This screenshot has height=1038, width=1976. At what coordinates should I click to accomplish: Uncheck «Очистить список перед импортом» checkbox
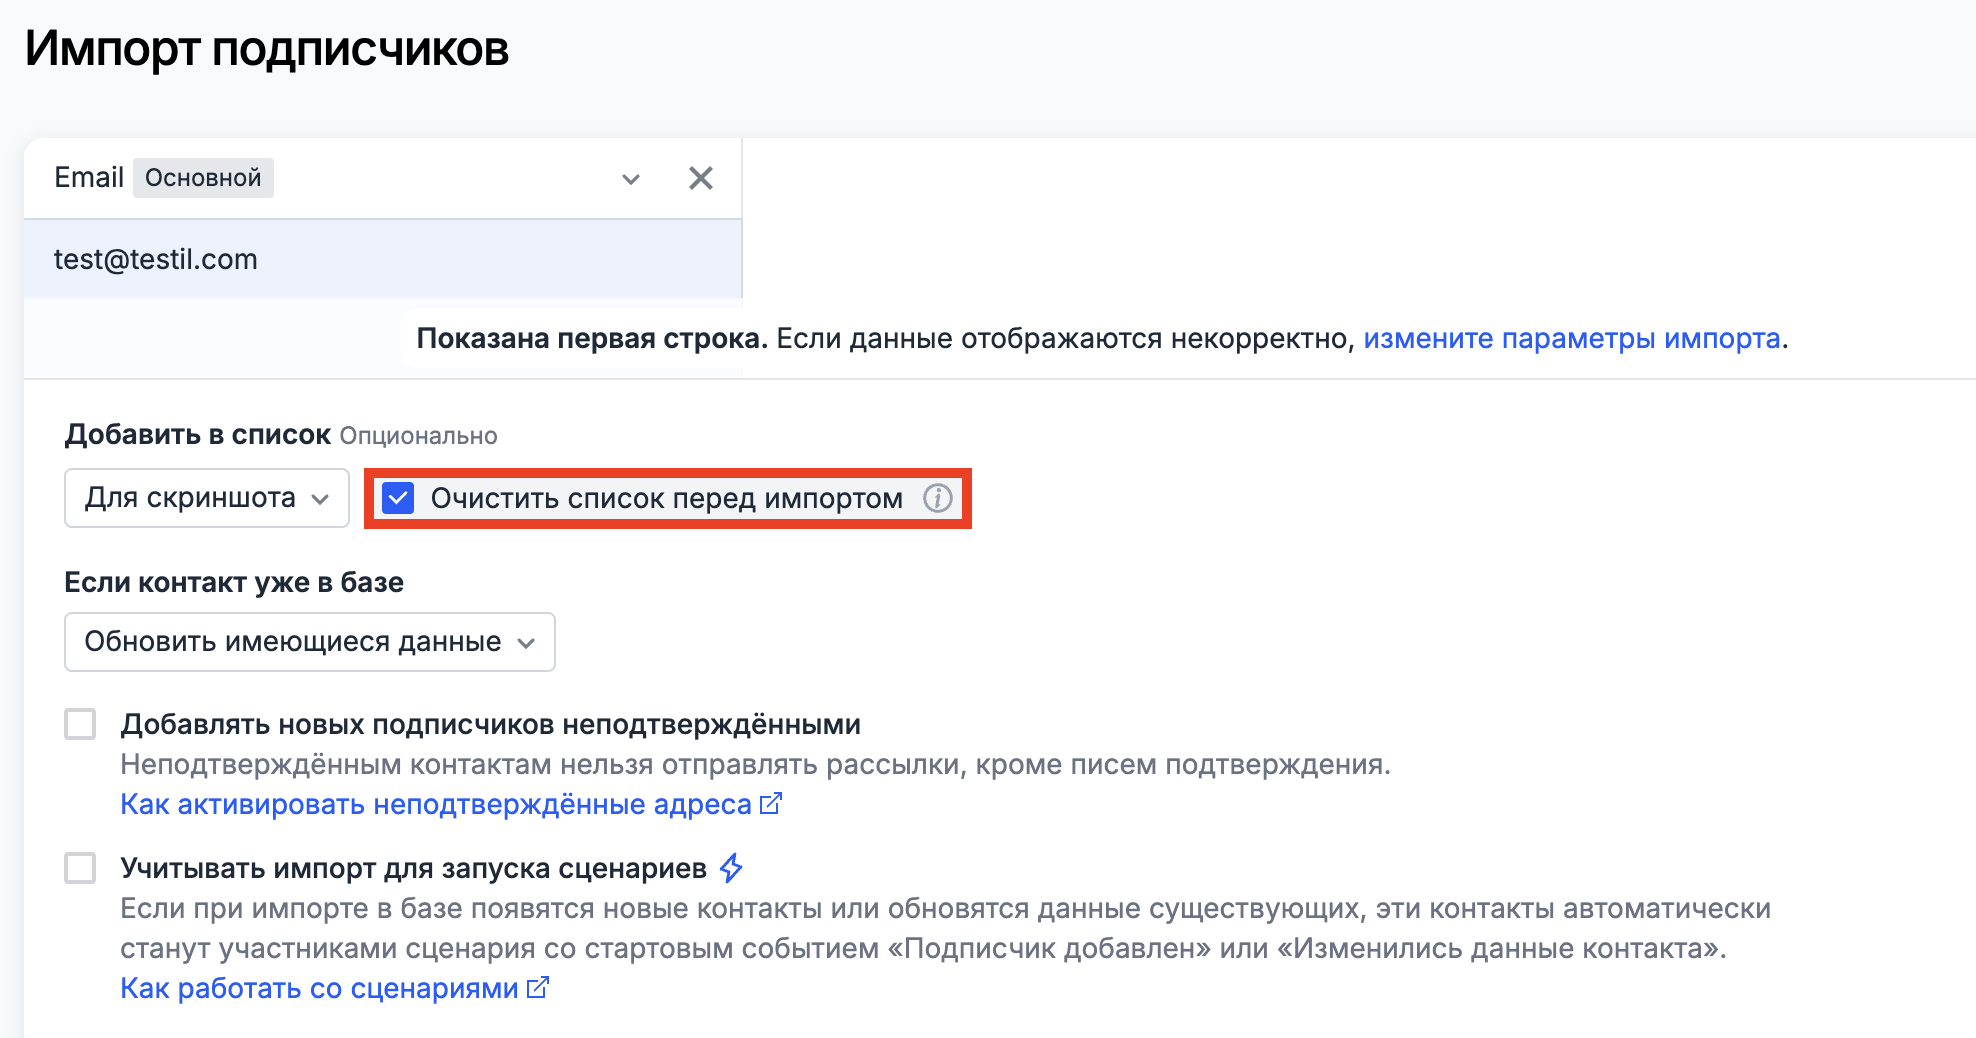coord(398,498)
